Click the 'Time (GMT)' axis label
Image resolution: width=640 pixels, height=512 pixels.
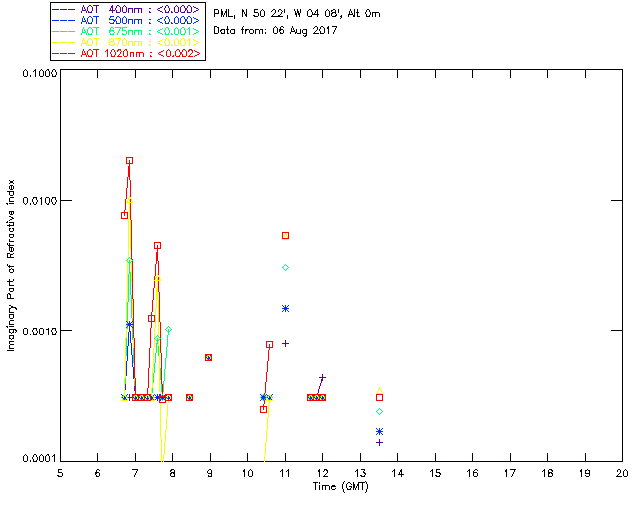(341, 486)
